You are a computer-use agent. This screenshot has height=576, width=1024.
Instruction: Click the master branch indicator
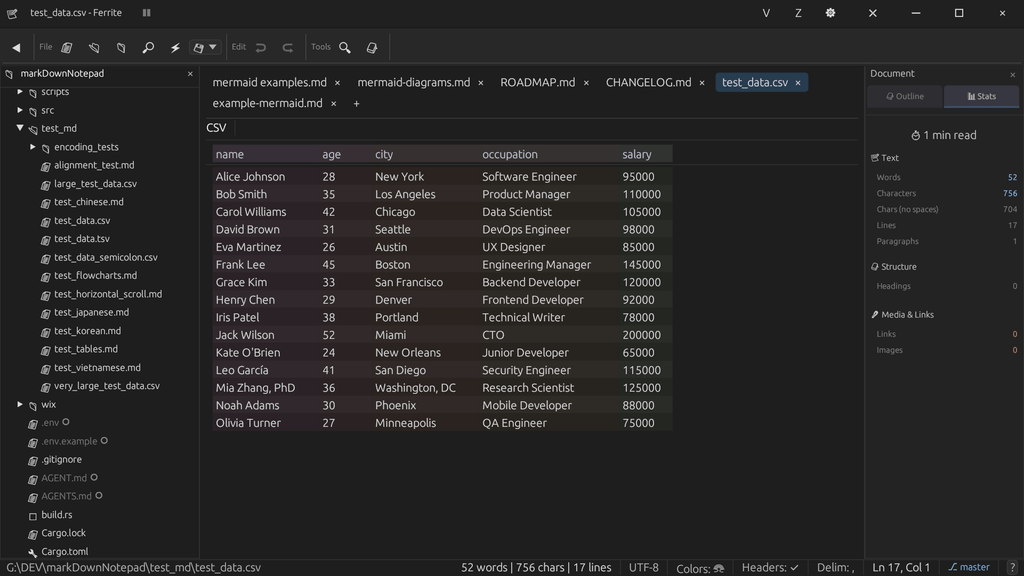tap(968, 567)
